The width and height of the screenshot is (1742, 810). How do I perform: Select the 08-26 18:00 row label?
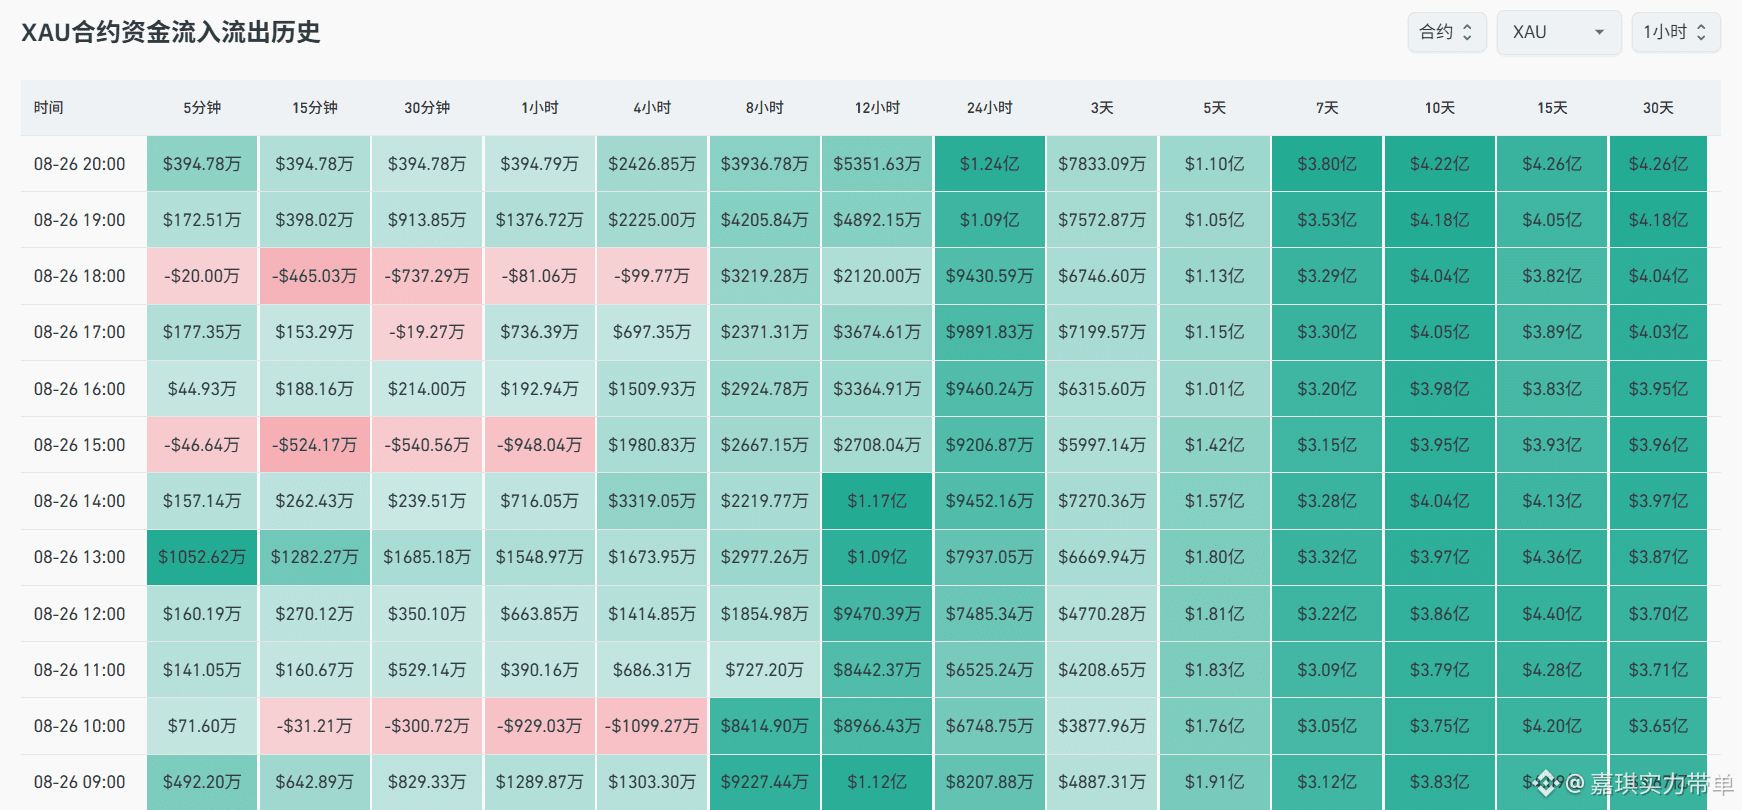[80, 276]
